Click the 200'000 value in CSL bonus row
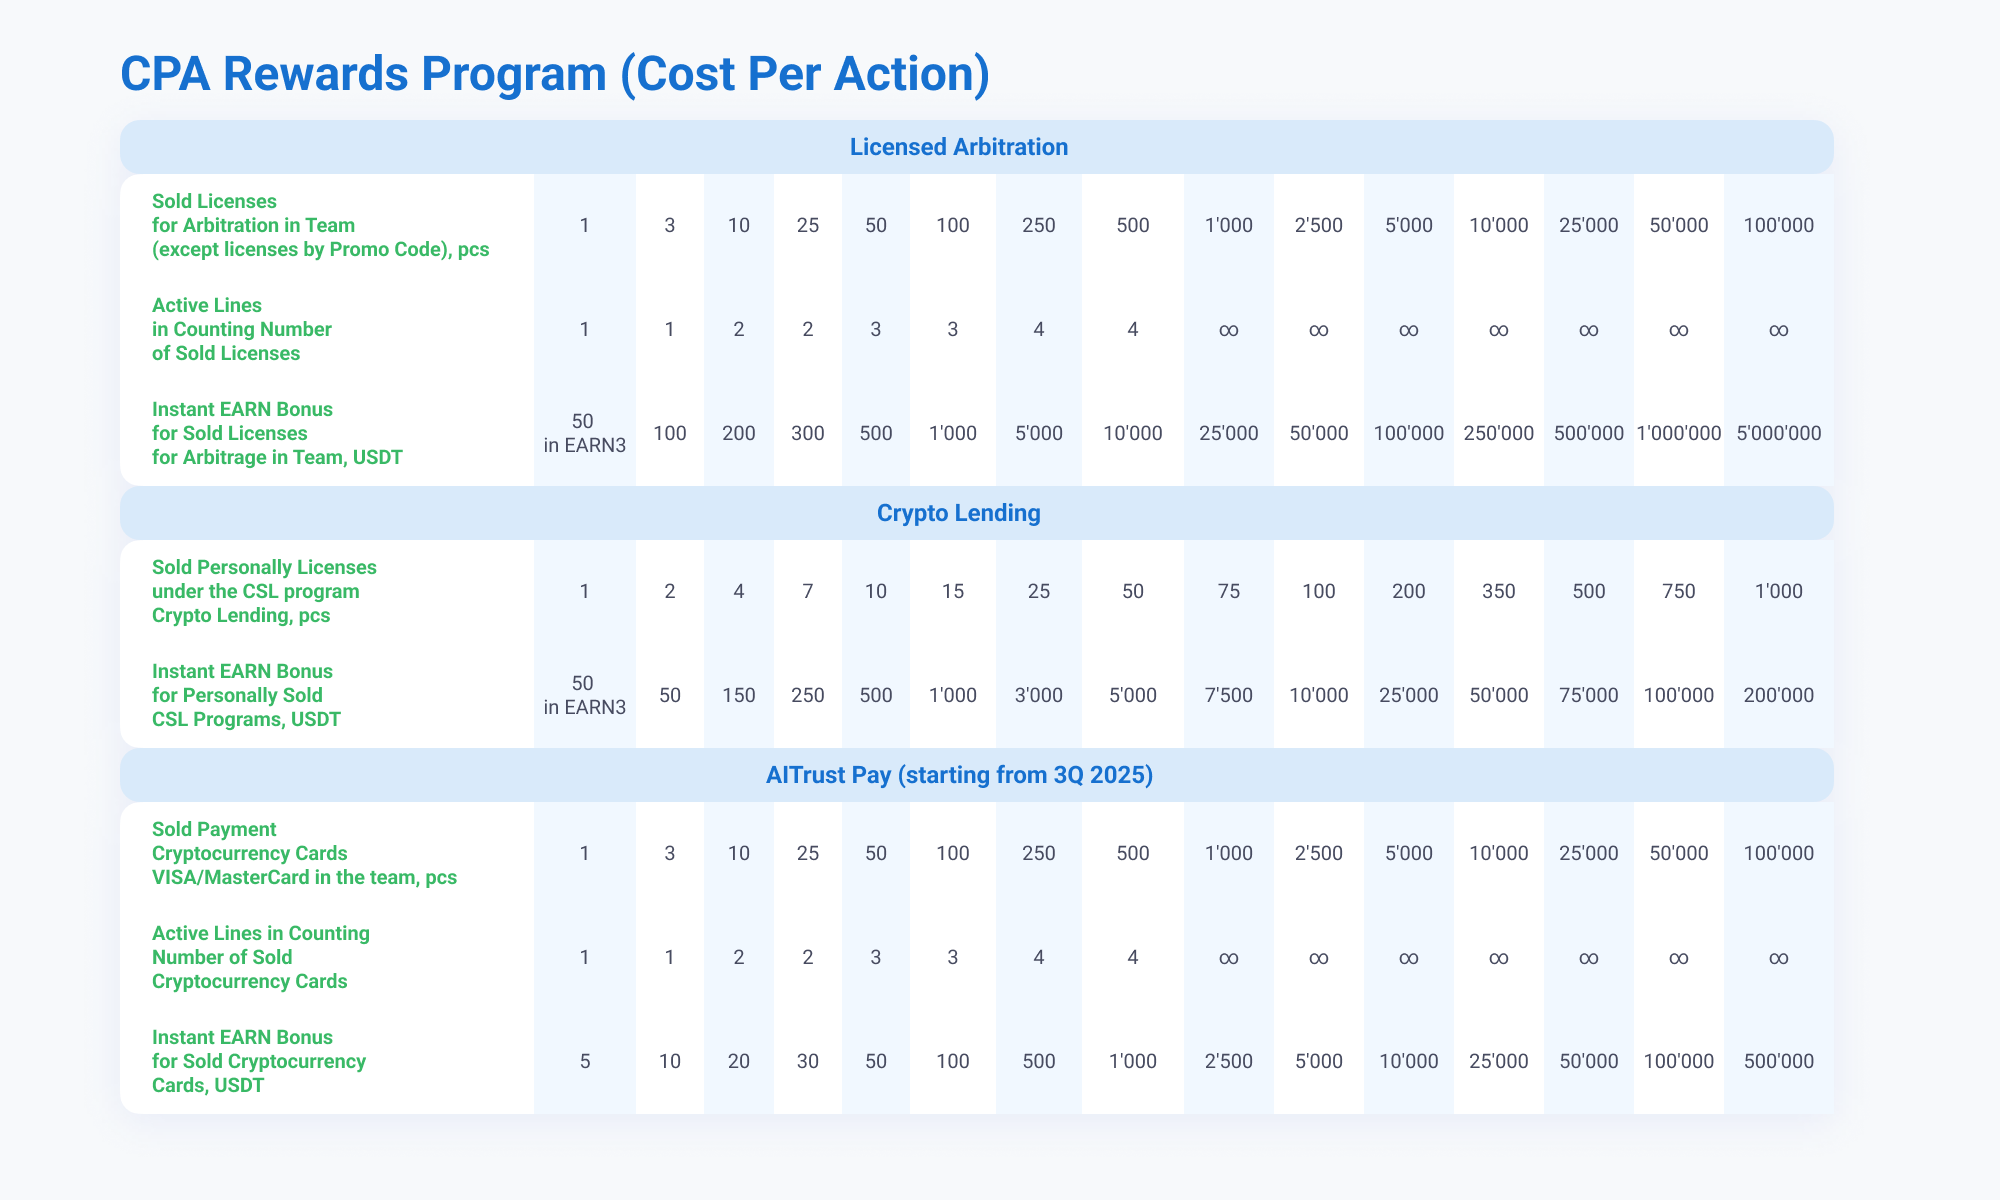 click(1778, 695)
